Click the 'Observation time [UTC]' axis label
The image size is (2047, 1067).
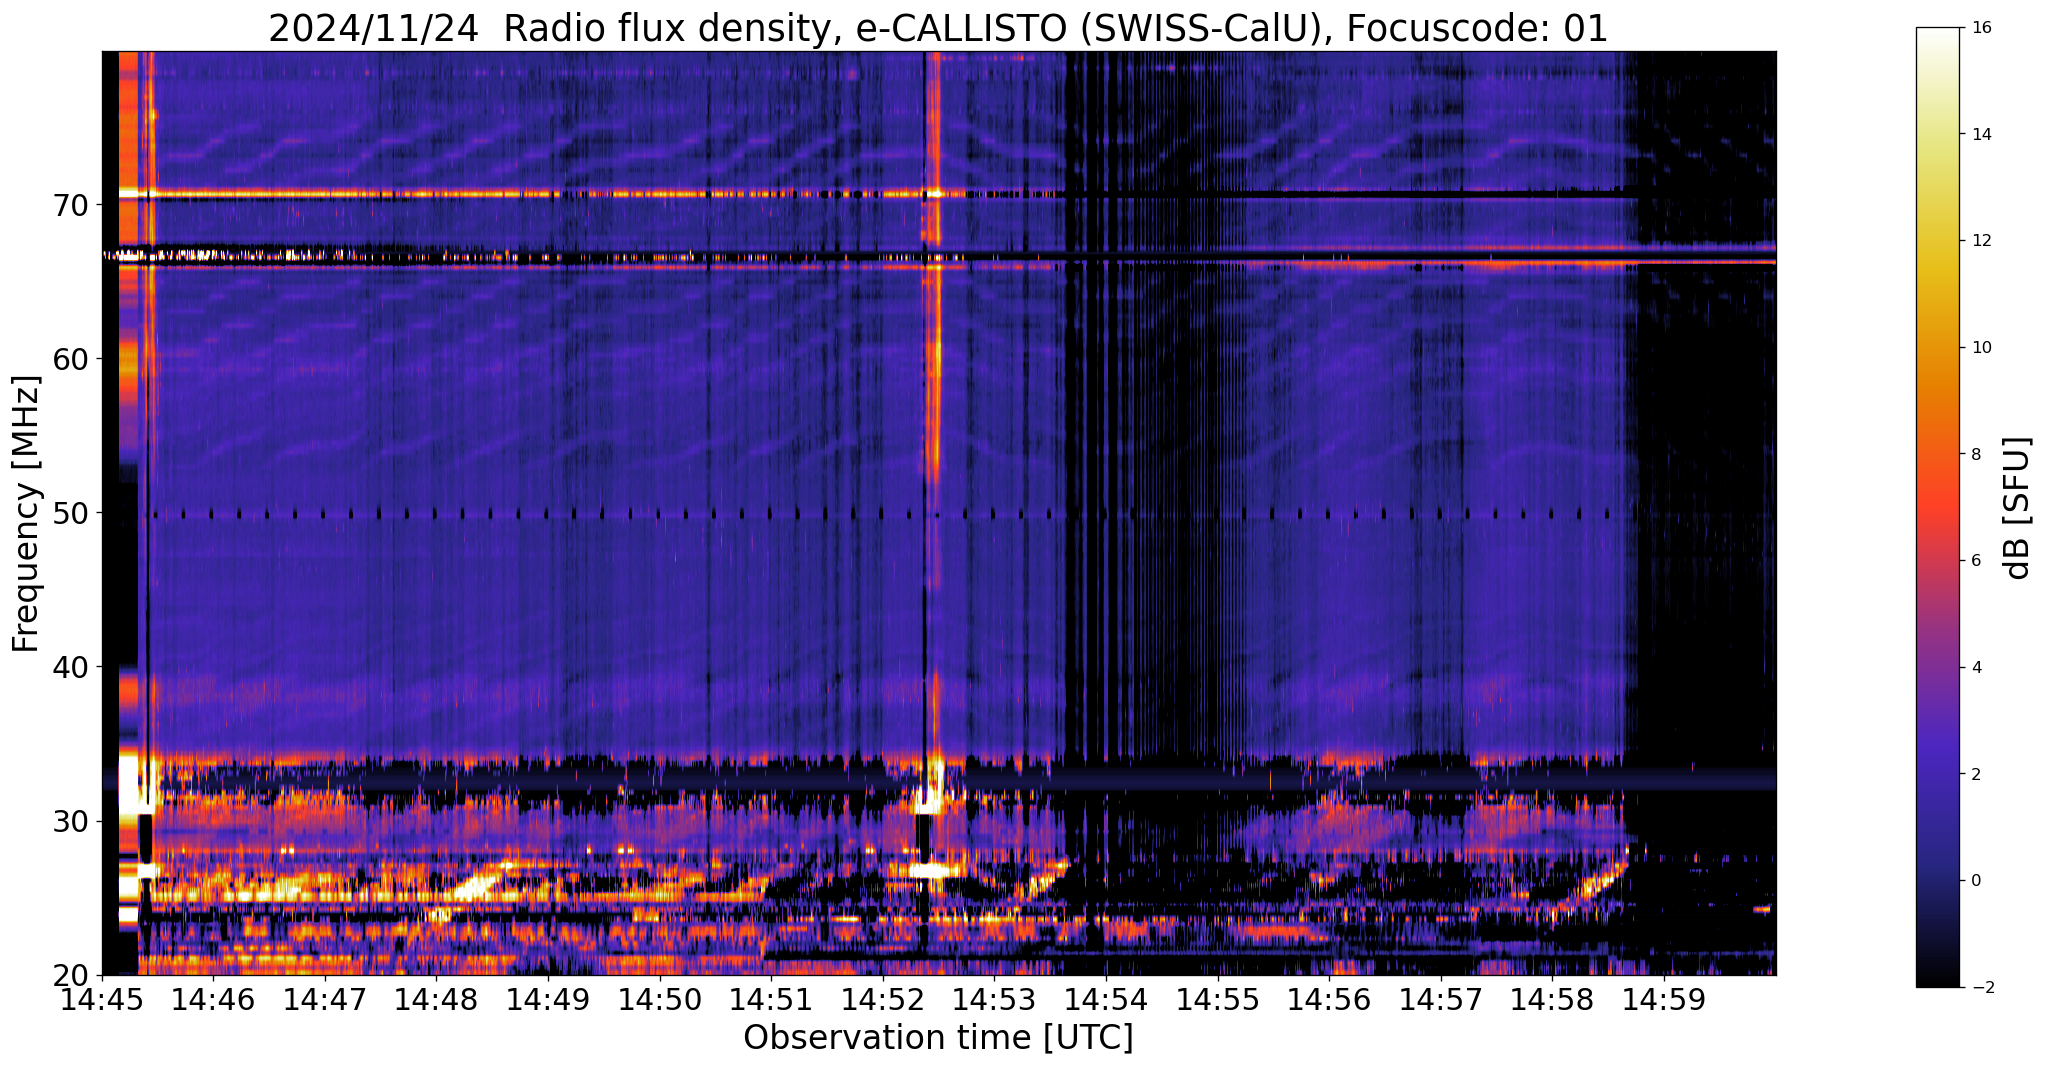pyautogui.click(x=938, y=1037)
